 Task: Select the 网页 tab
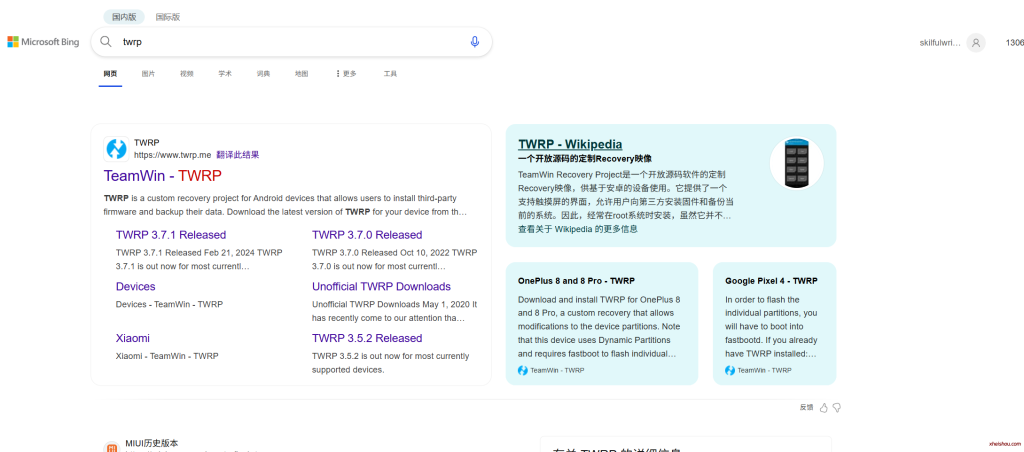pyautogui.click(x=110, y=74)
